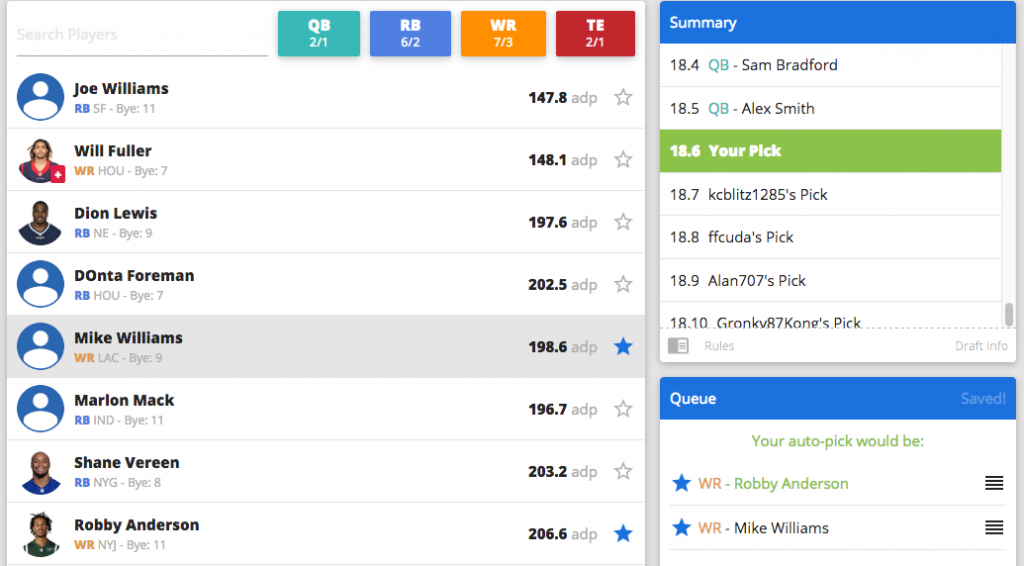Click Marlon Mack's star icon

tap(623, 408)
